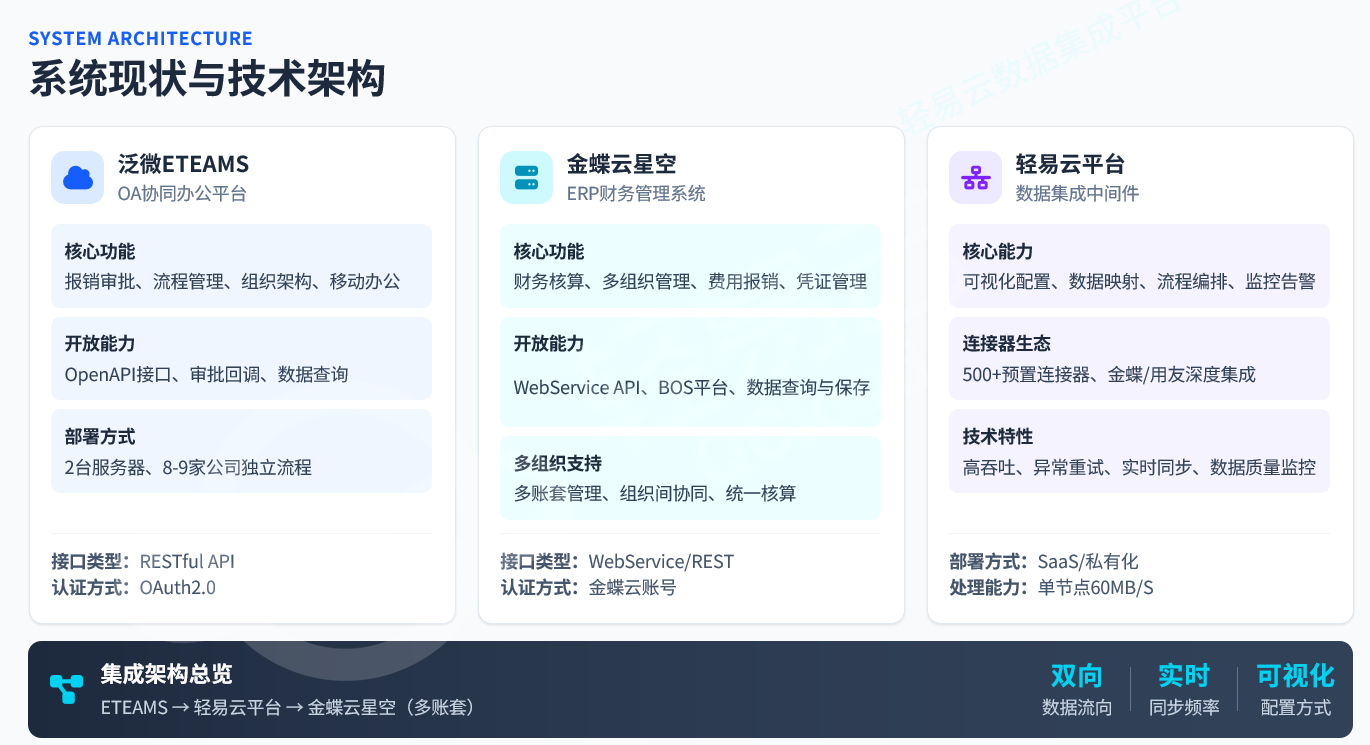The image size is (1370, 745).
Task: Open the 部署方式 box listing 2台服务器
Action: 241,451
